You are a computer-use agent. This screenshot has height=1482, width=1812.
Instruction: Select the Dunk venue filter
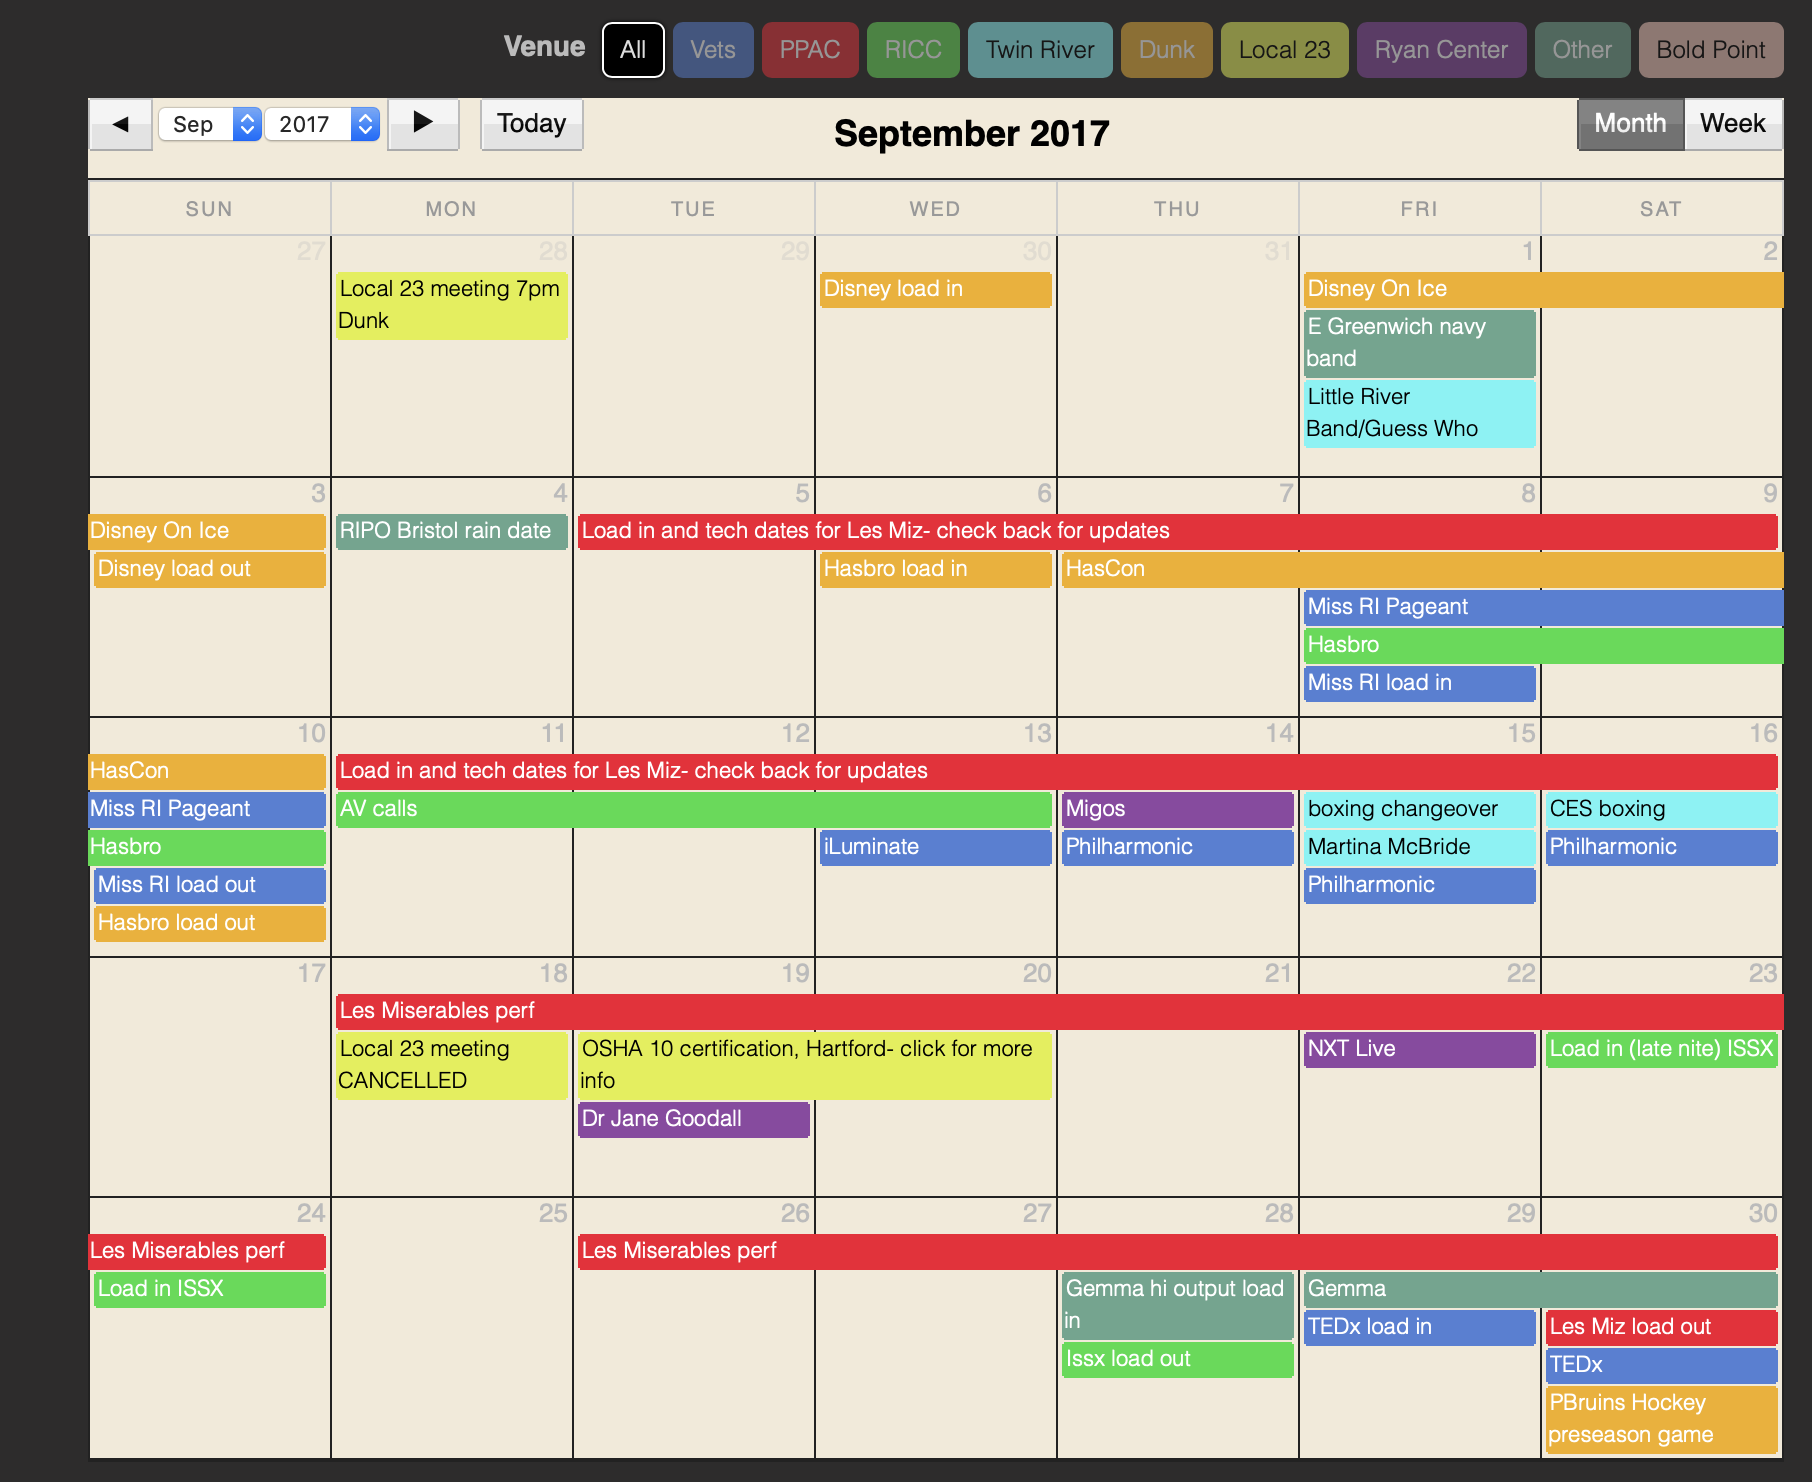[x=1166, y=50]
